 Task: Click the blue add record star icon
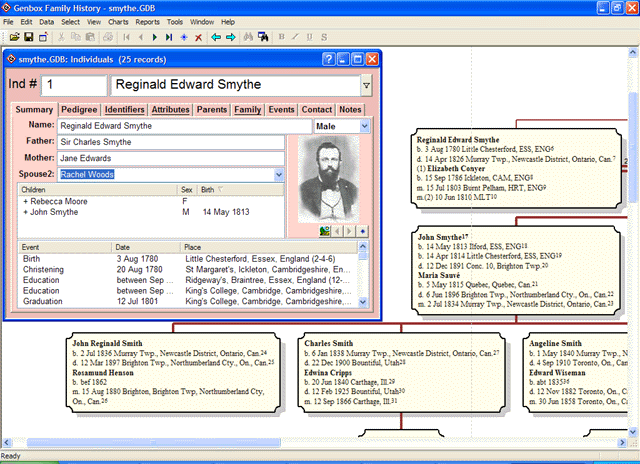[x=184, y=38]
